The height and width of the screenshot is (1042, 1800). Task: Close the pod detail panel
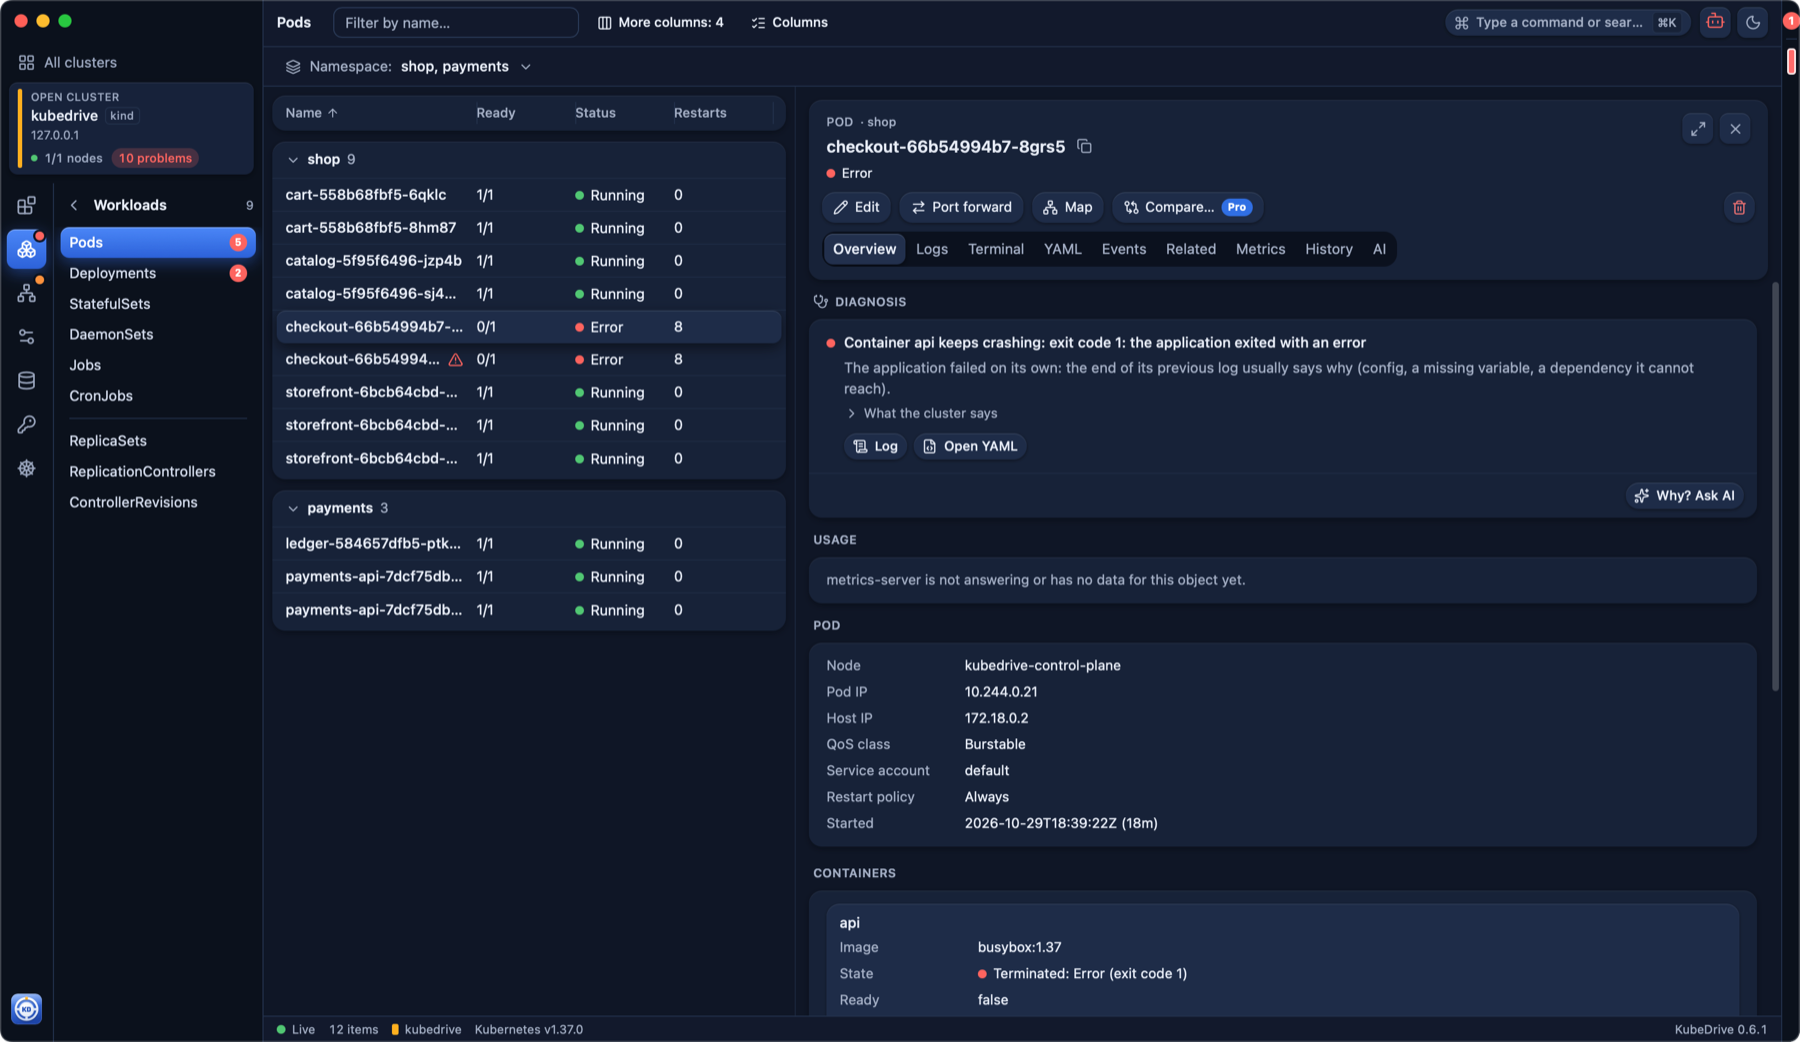tap(1735, 129)
